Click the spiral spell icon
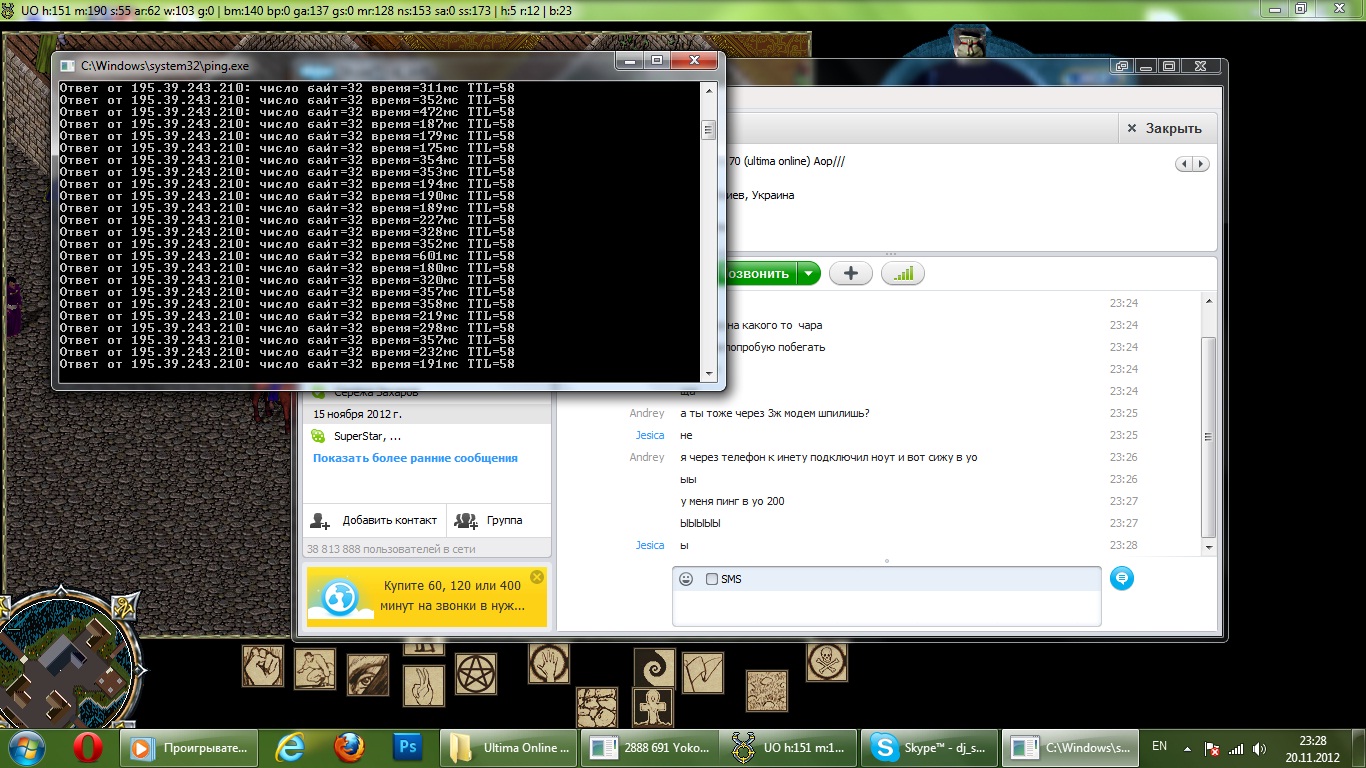The image size is (1366, 768). pos(655,668)
